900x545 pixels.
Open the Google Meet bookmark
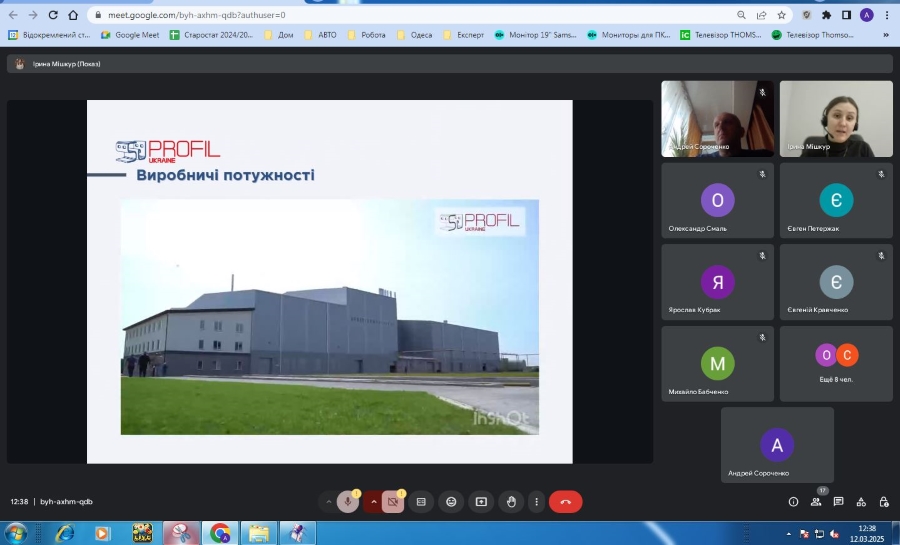129,34
